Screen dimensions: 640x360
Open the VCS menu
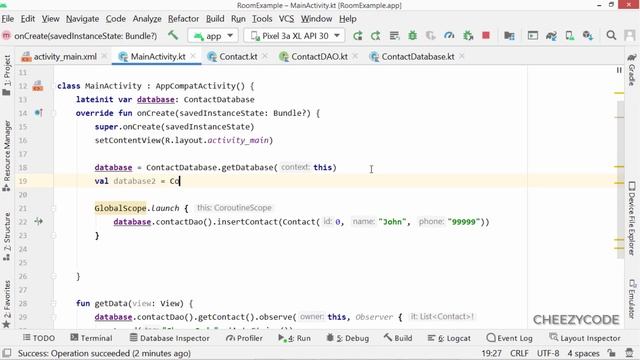(x=286, y=19)
